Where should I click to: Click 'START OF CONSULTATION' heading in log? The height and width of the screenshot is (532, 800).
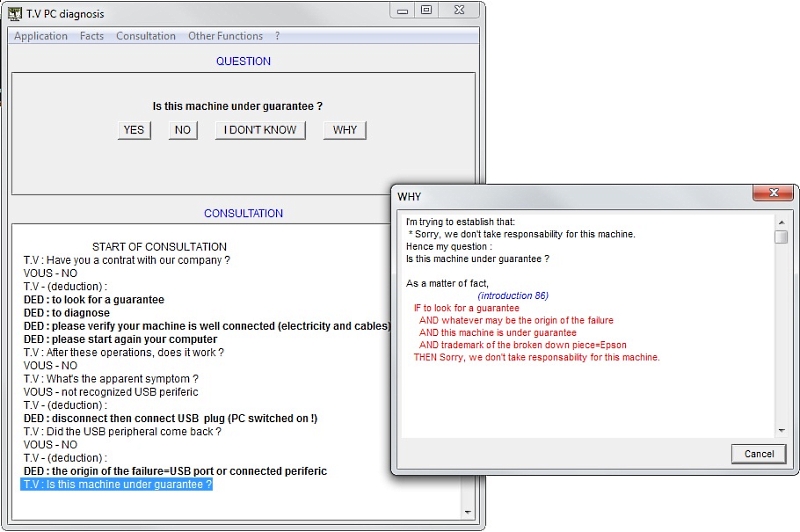159,247
